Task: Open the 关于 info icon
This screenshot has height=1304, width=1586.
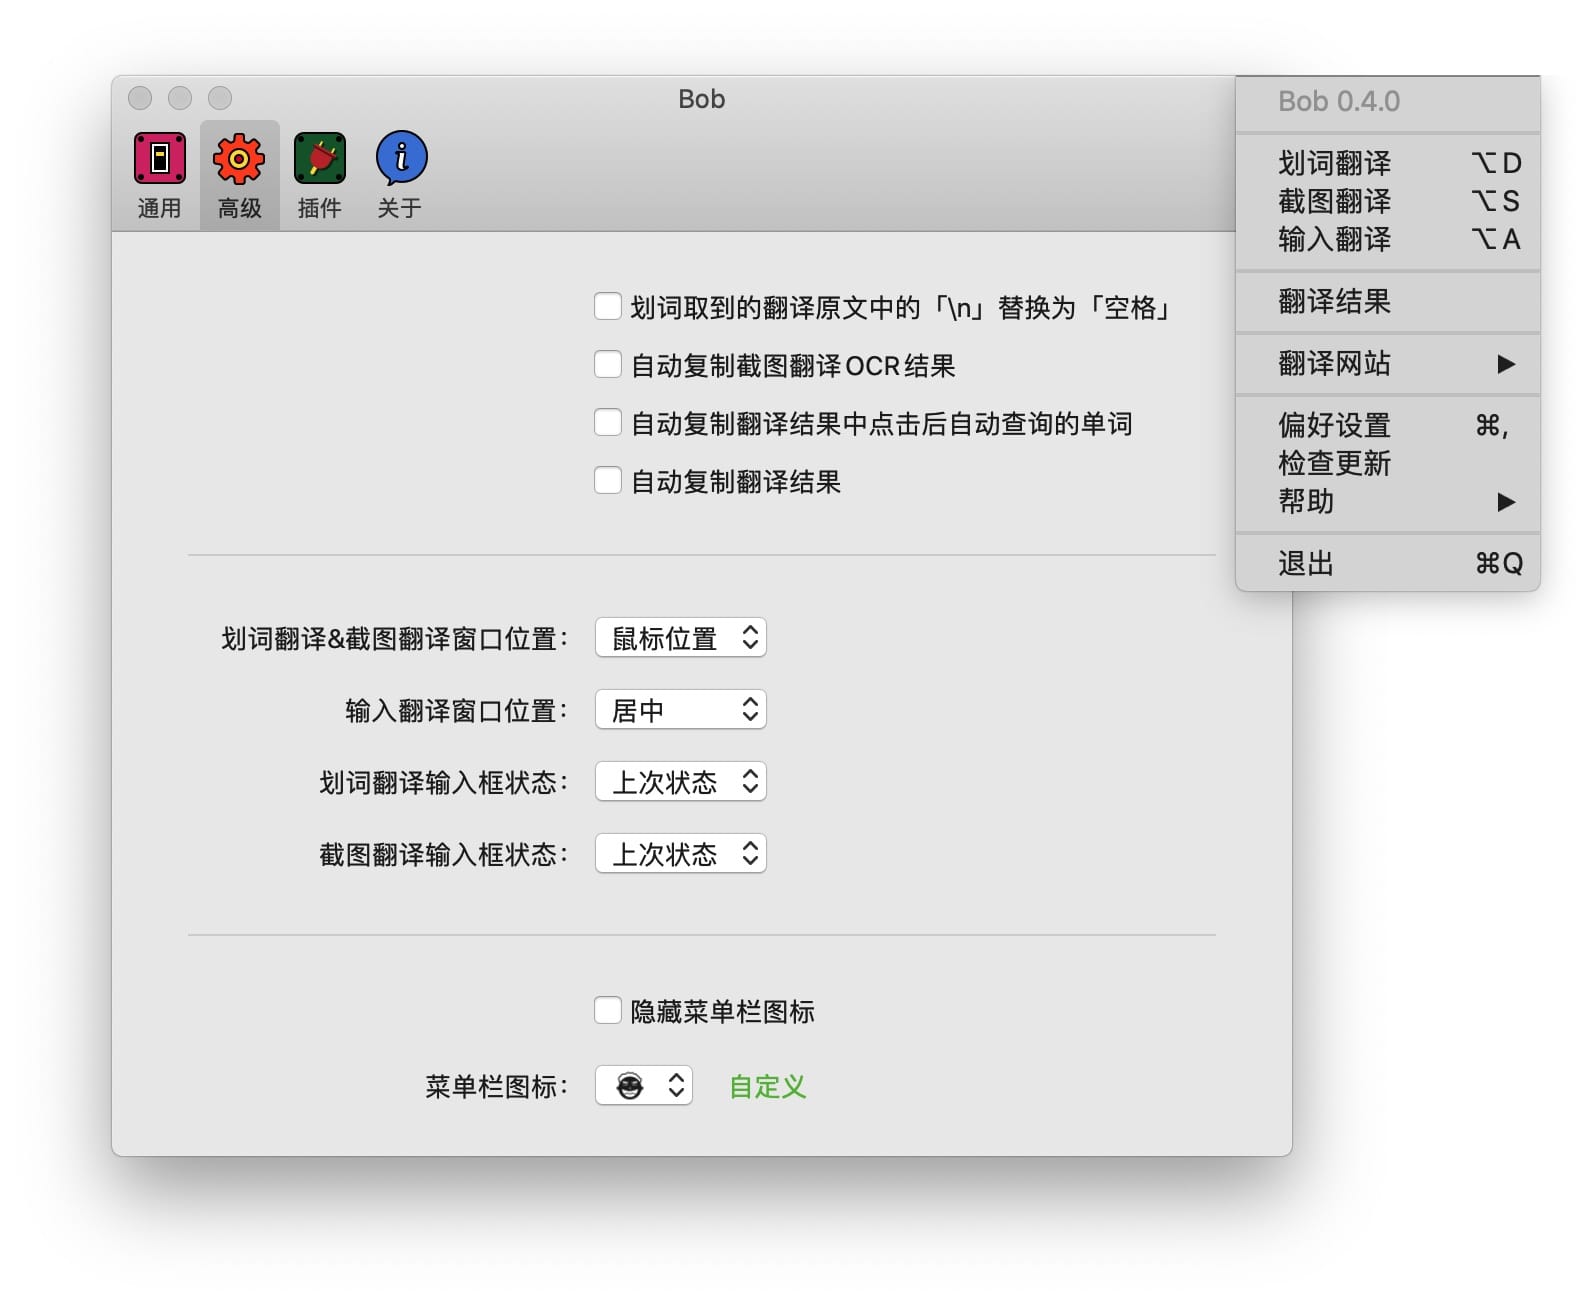Action: pos(400,159)
